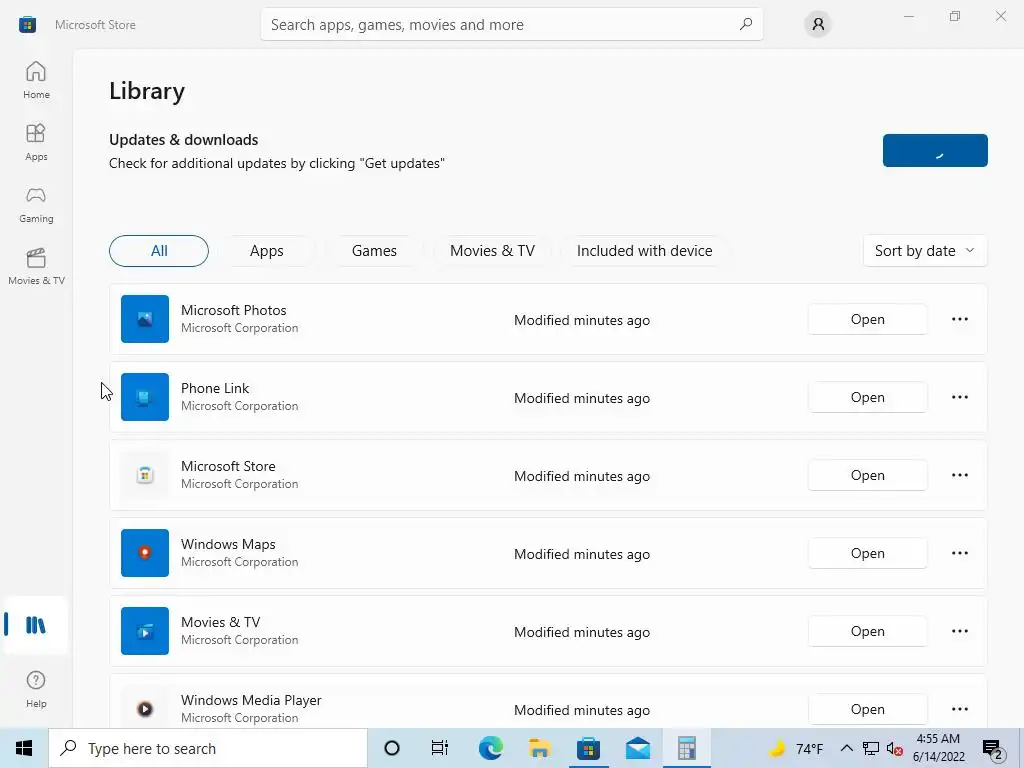Open the Apps section in sidebar
This screenshot has width=1024, height=768.
pyautogui.click(x=36, y=142)
